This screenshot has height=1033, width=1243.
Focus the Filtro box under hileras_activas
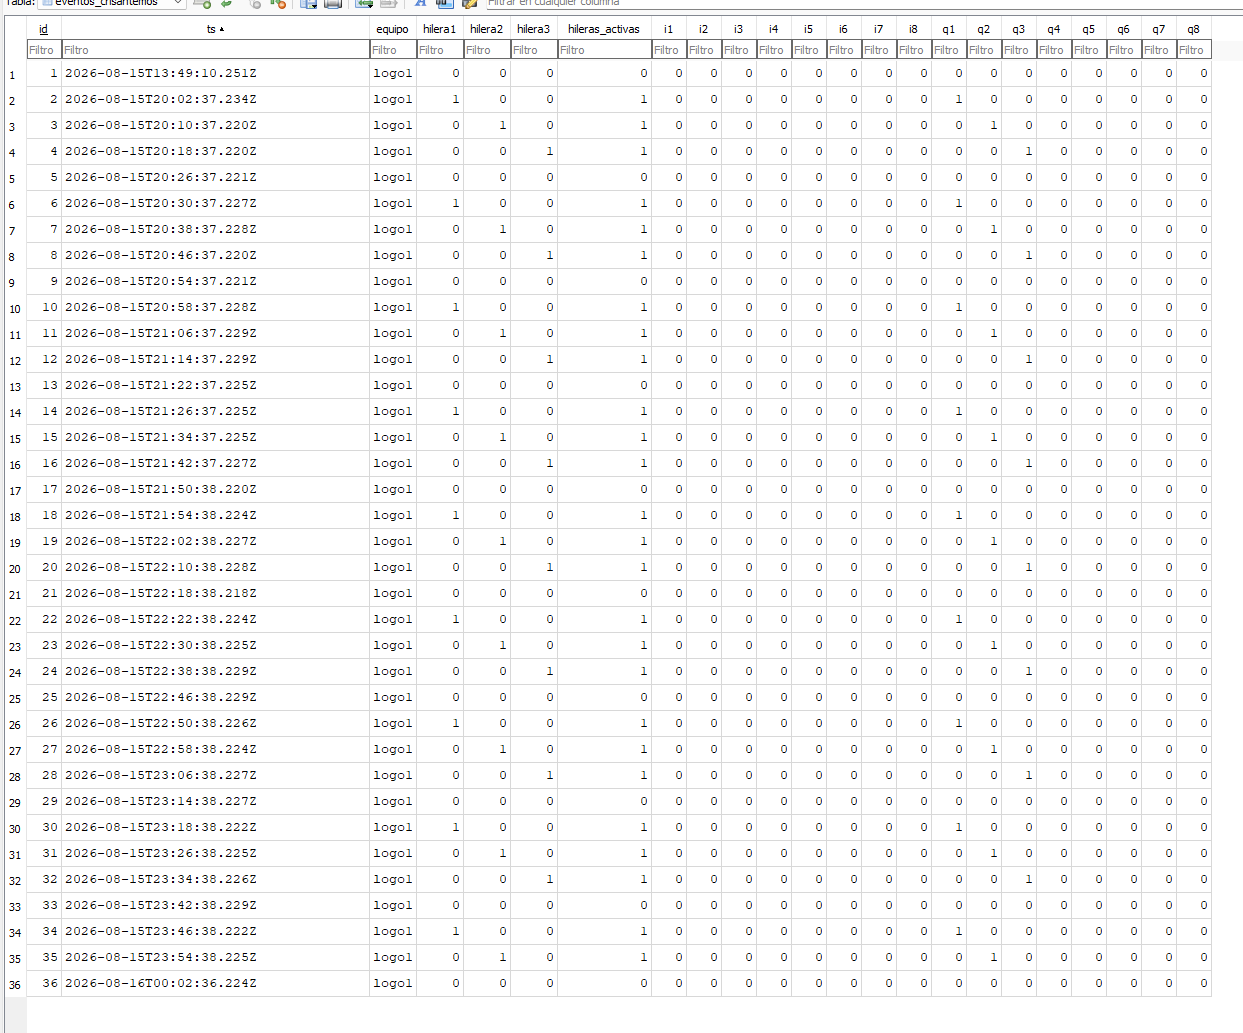click(604, 49)
